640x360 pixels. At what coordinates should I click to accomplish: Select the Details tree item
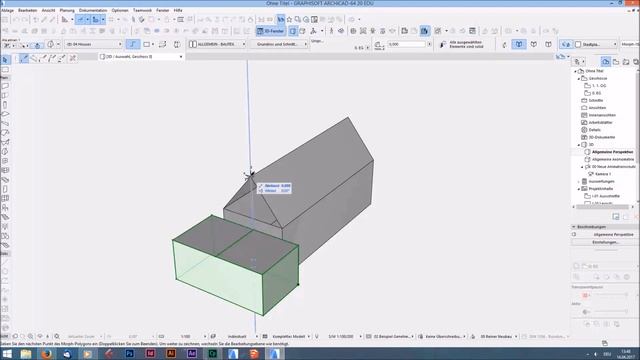tap(594, 130)
